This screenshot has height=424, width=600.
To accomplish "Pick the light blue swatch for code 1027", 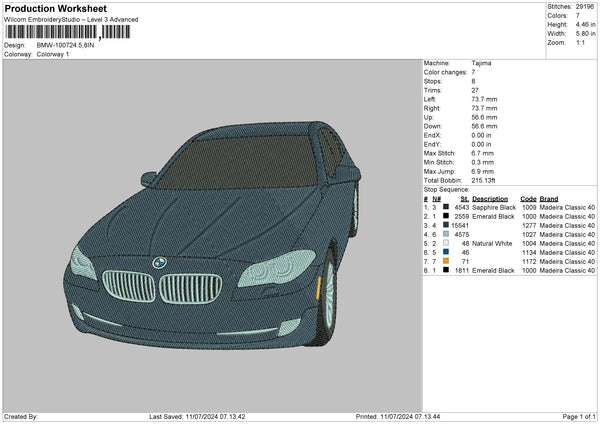I will pyautogui.click(x=446, y=234).
